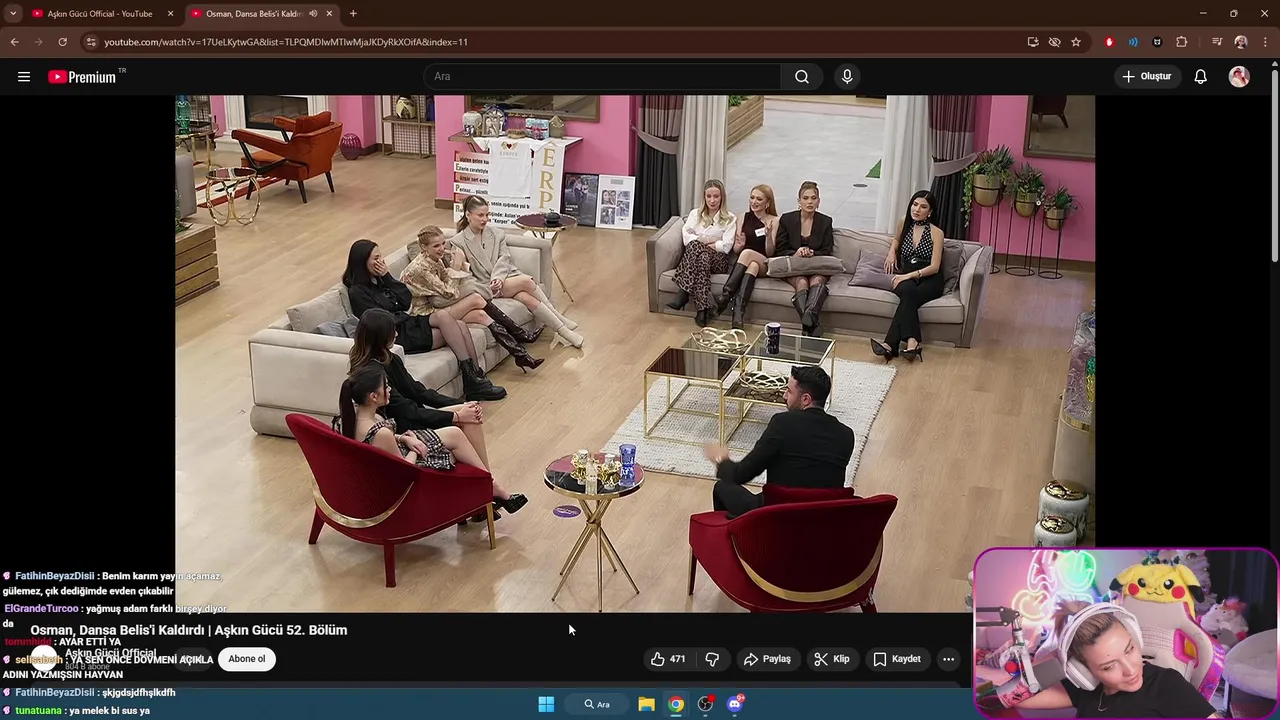This screenshot has height=720, width=1280.
Task: Create a clip with Klip
Action: 832,659
